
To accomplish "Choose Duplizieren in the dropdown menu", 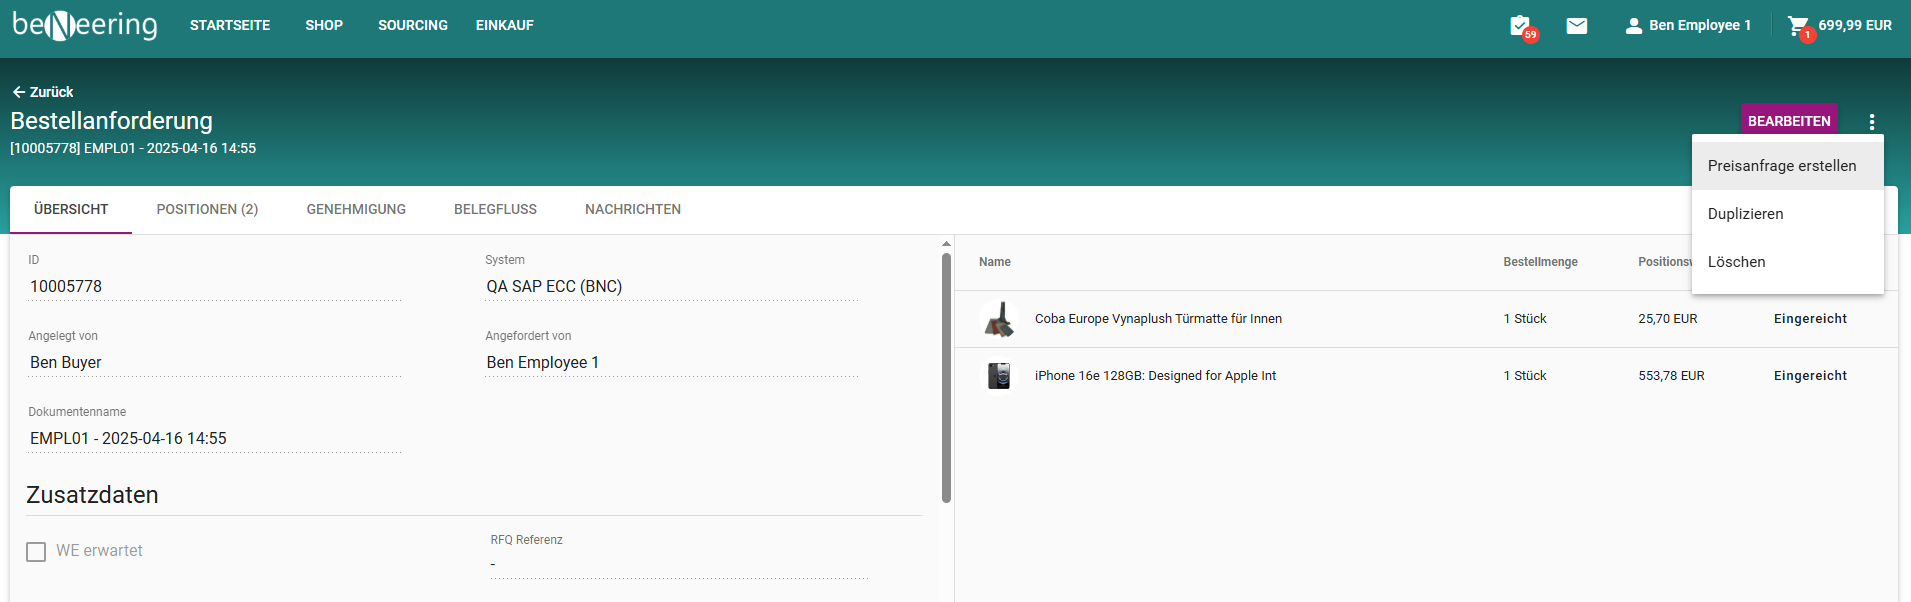I will point(1745,214).
